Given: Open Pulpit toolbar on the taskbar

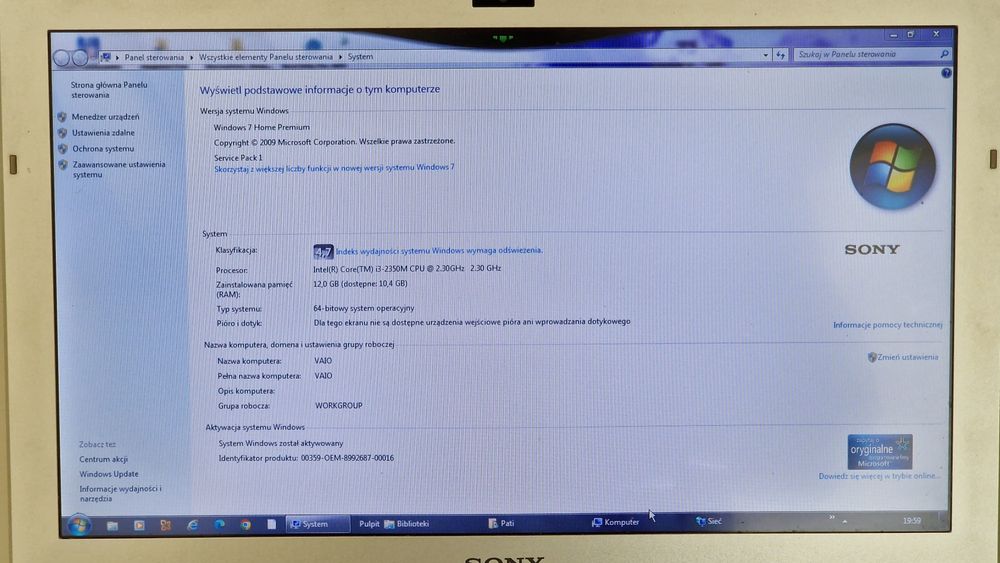Looking at the screenshot, I should pyautogui.click(x=369, y=523).
